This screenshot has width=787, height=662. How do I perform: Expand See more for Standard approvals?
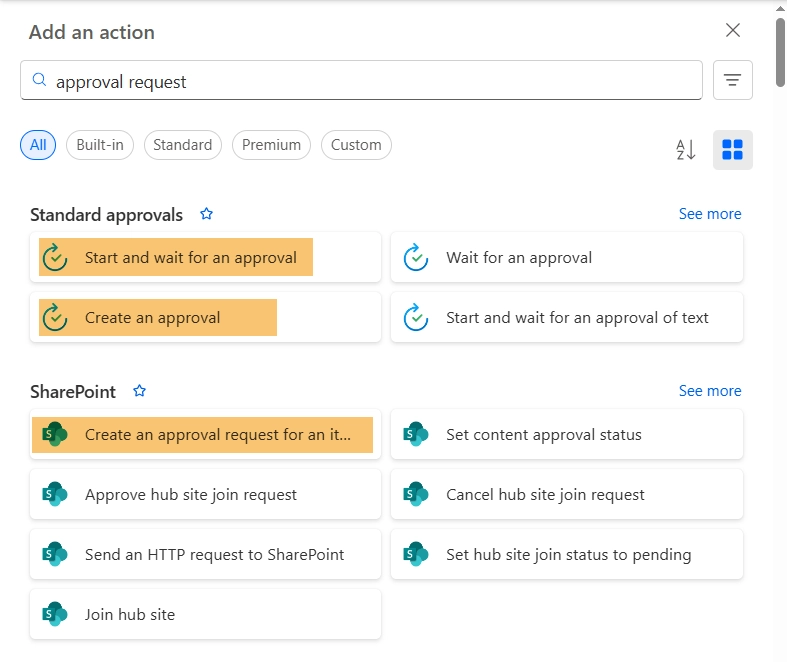[x=710, y=214]
